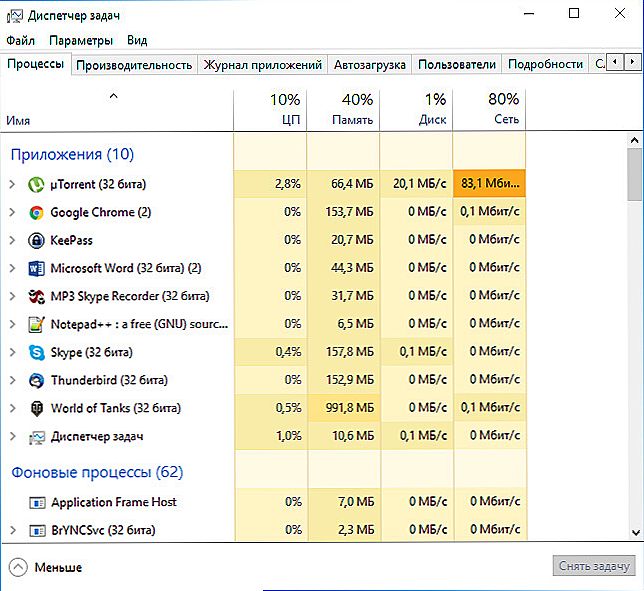Click the scrollbar down arrow
This screenshot has height=591, width=644.
pyautogui.click(x=635, y=533)
